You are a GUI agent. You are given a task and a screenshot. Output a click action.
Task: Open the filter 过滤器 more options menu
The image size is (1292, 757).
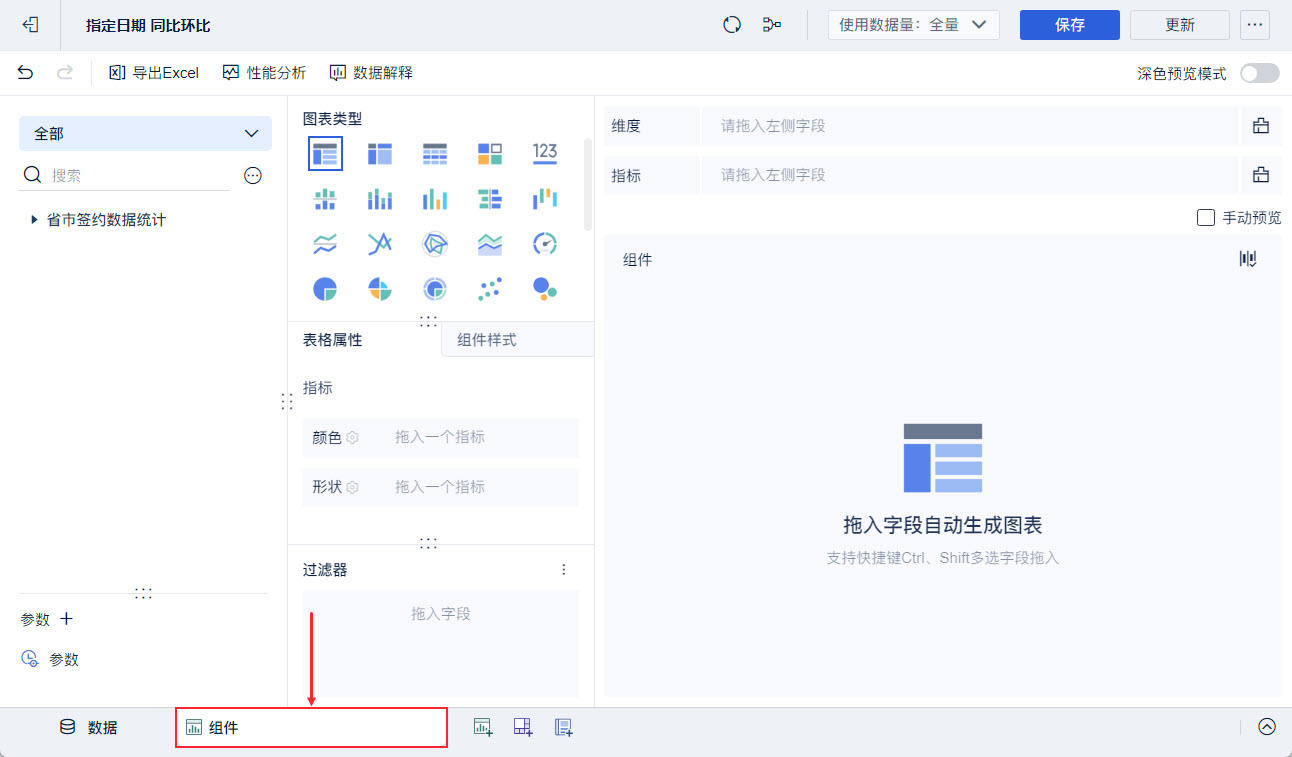(564, 569)
